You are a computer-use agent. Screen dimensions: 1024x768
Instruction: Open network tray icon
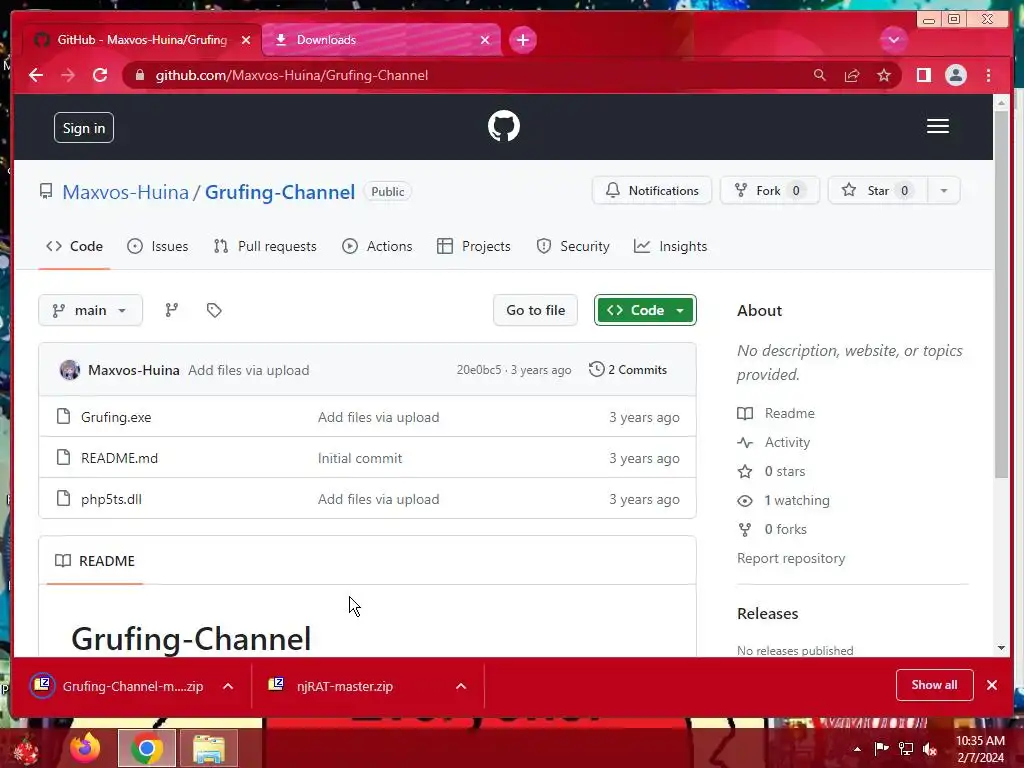(x=906, y=749)
